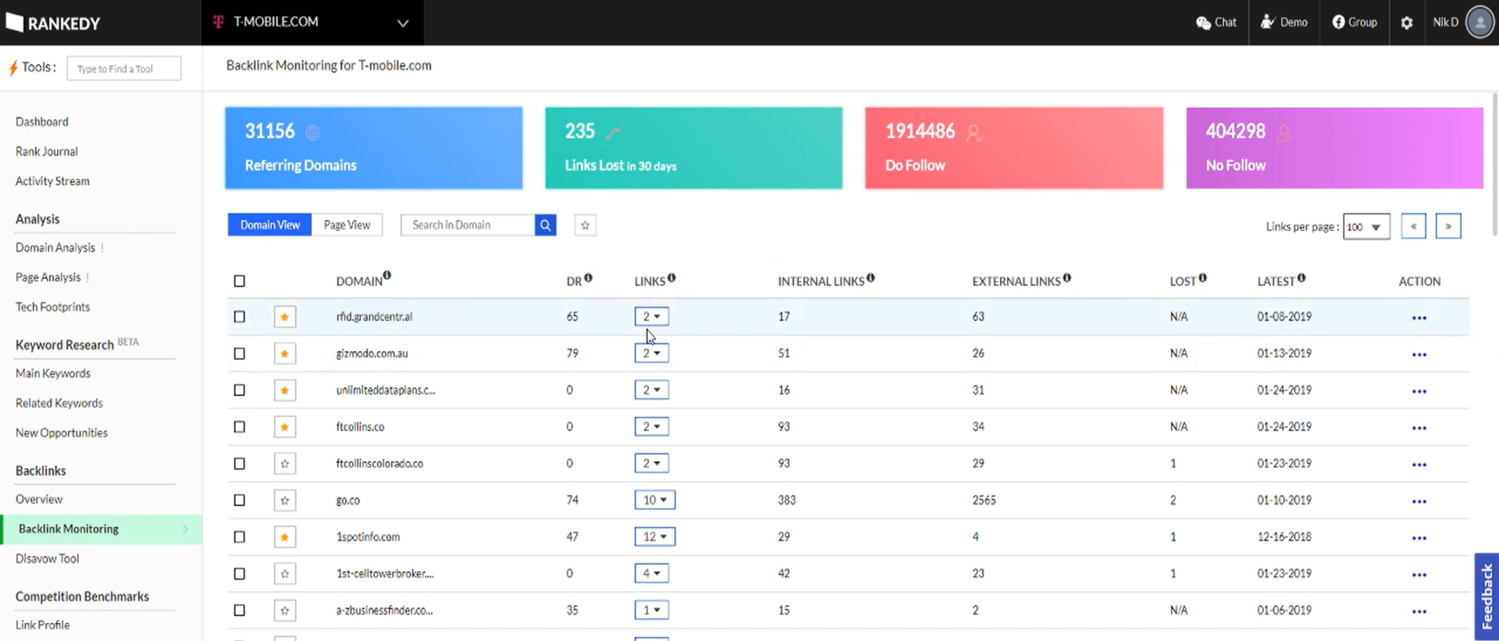The image size is (1499, 641).
Task: Check the go.co row checkbox
Action: [x=239, y=500]
